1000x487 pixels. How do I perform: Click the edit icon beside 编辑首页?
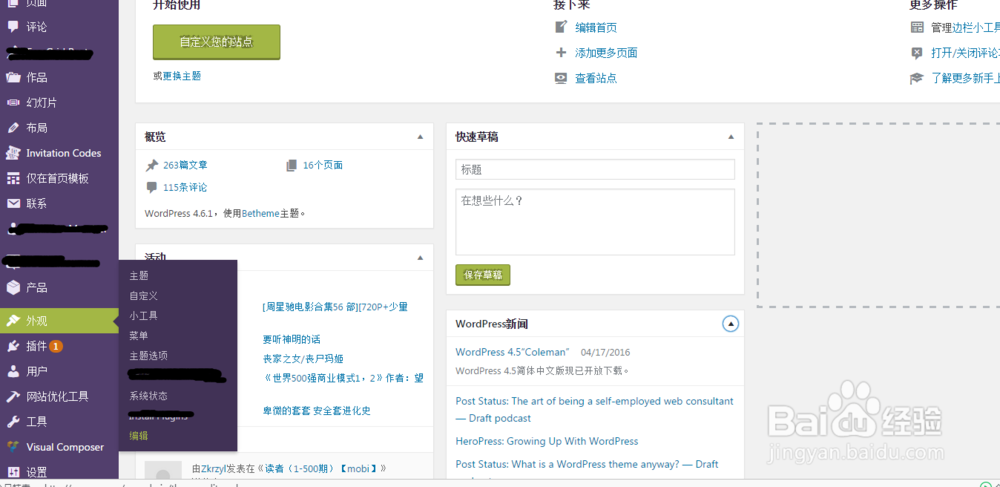(561, 27)
